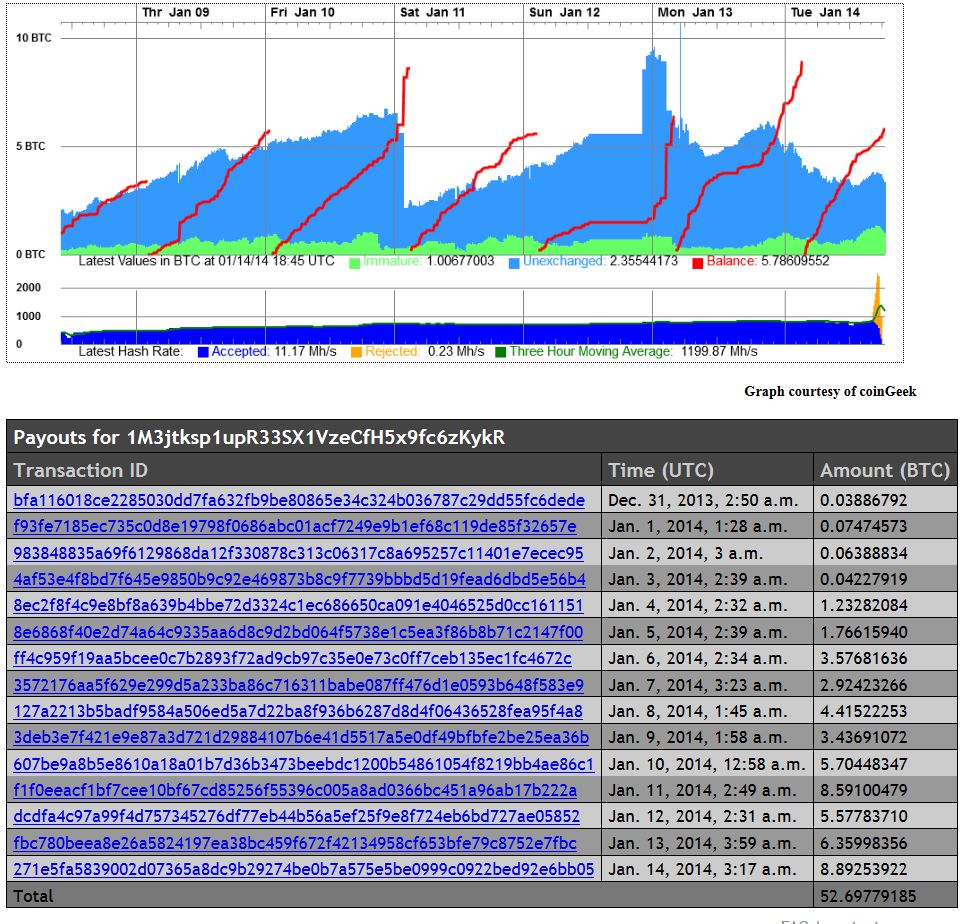
Task: Click the "Thr Jan 09" date label
Action: 175,12
